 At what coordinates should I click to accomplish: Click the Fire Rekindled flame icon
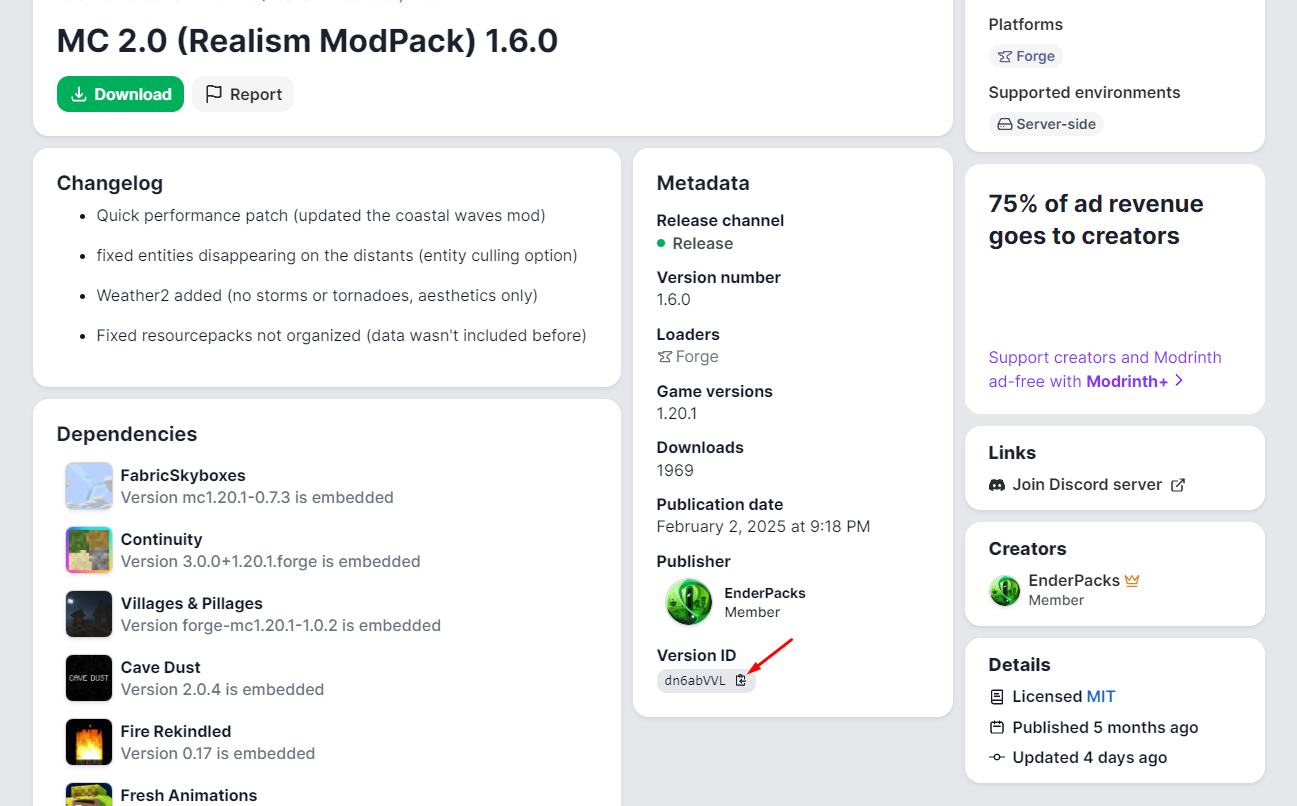89,742
